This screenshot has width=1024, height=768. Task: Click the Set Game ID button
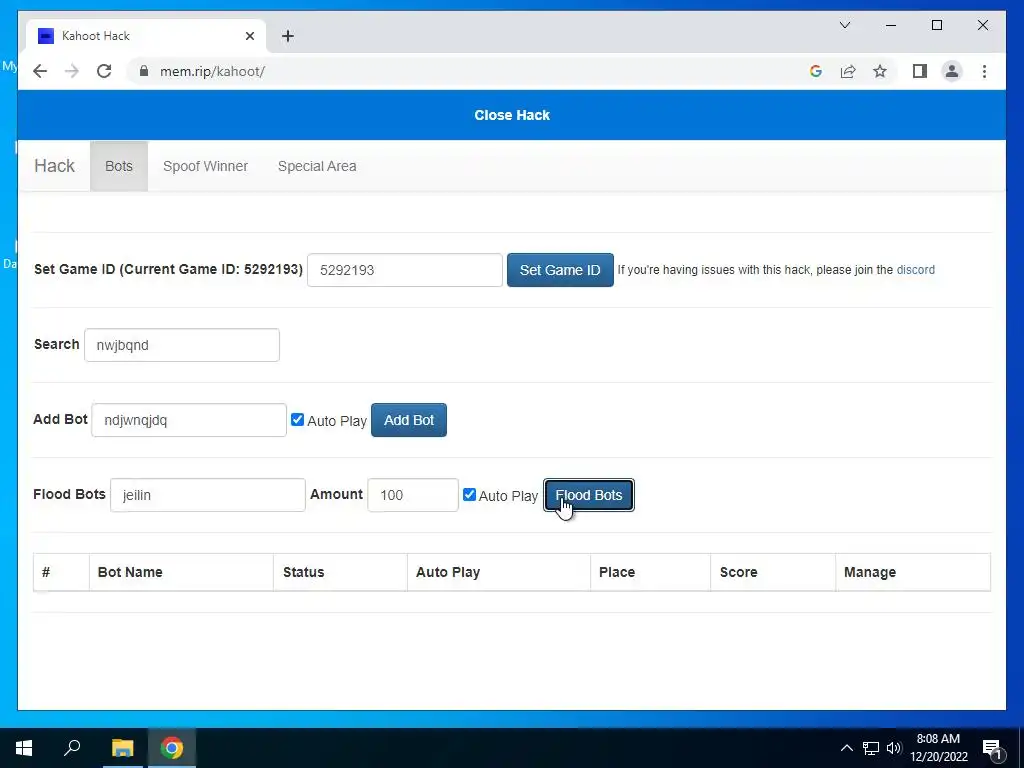point(560,270)
